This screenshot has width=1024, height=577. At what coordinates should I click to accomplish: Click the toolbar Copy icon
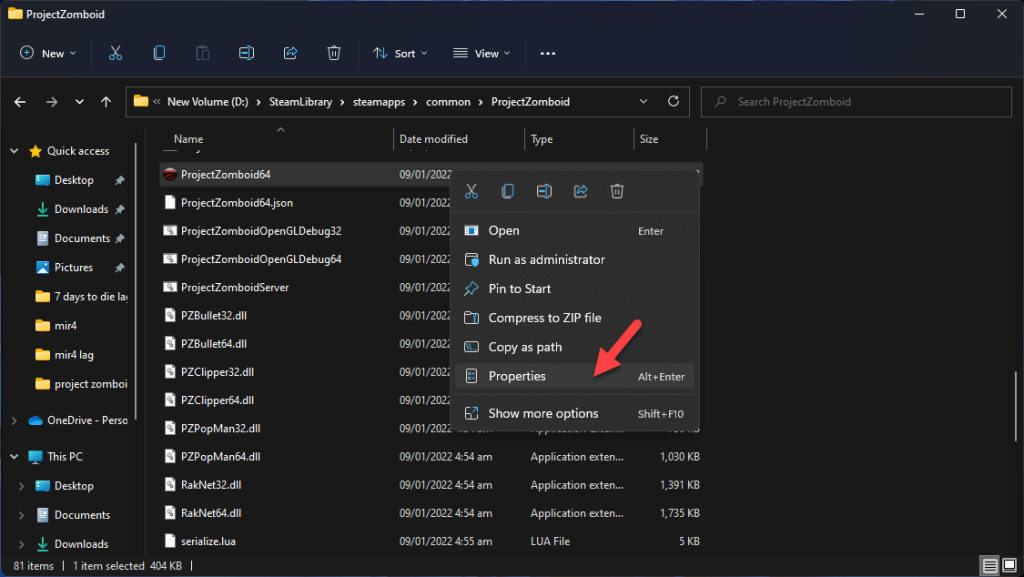pyautogui.click(x=159, y=53)
